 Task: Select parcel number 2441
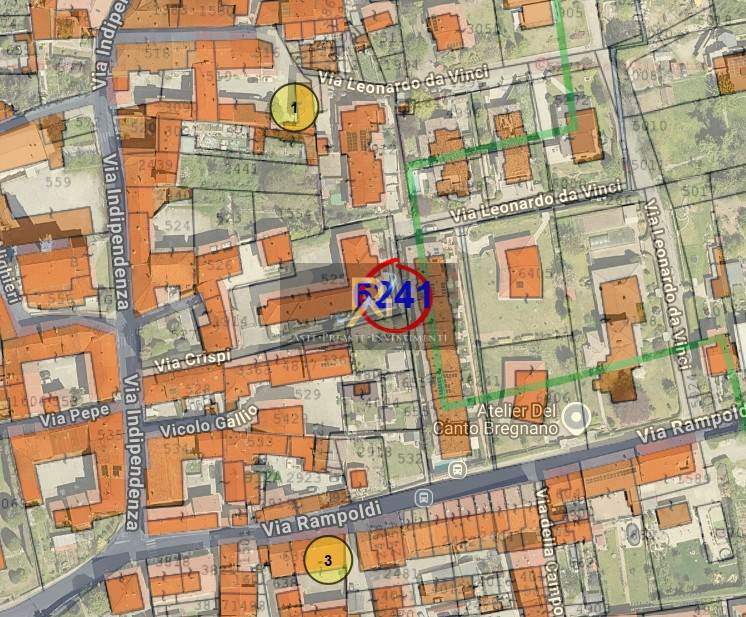pos(241,168)
